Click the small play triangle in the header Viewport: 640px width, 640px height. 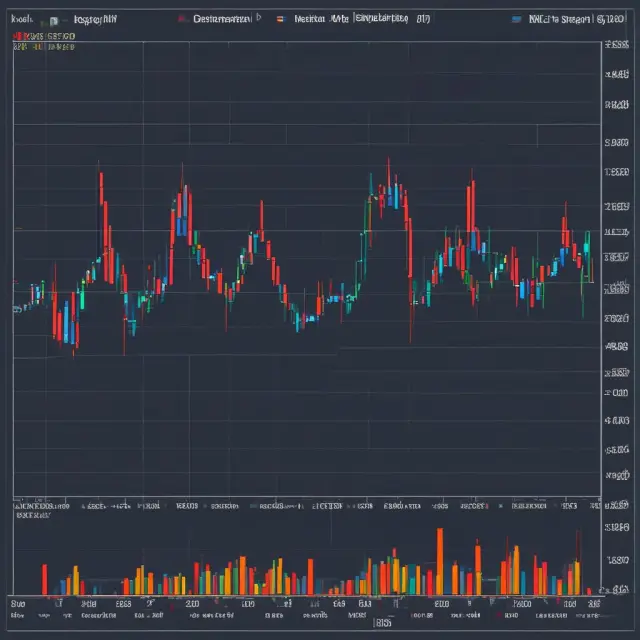[x=258, y=18]
